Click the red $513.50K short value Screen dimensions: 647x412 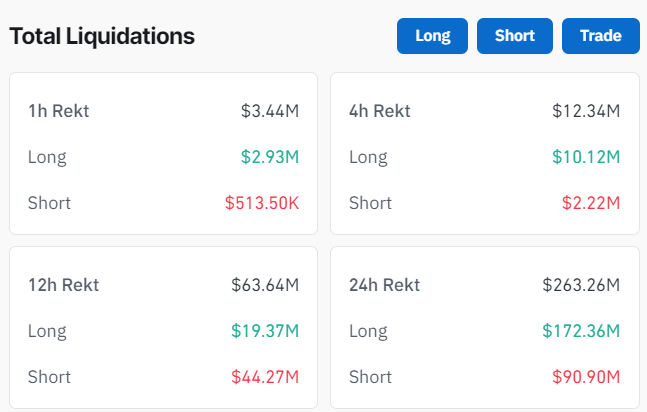click(262, 203)
